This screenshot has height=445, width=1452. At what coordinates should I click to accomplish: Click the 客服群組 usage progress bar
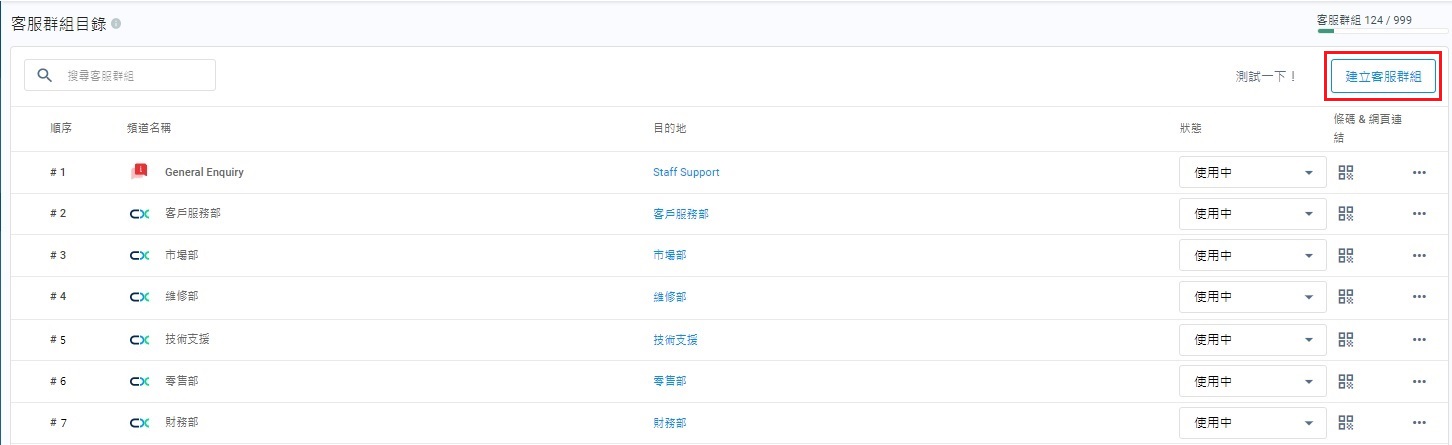pyautogui.click(x=1381, y=31)
